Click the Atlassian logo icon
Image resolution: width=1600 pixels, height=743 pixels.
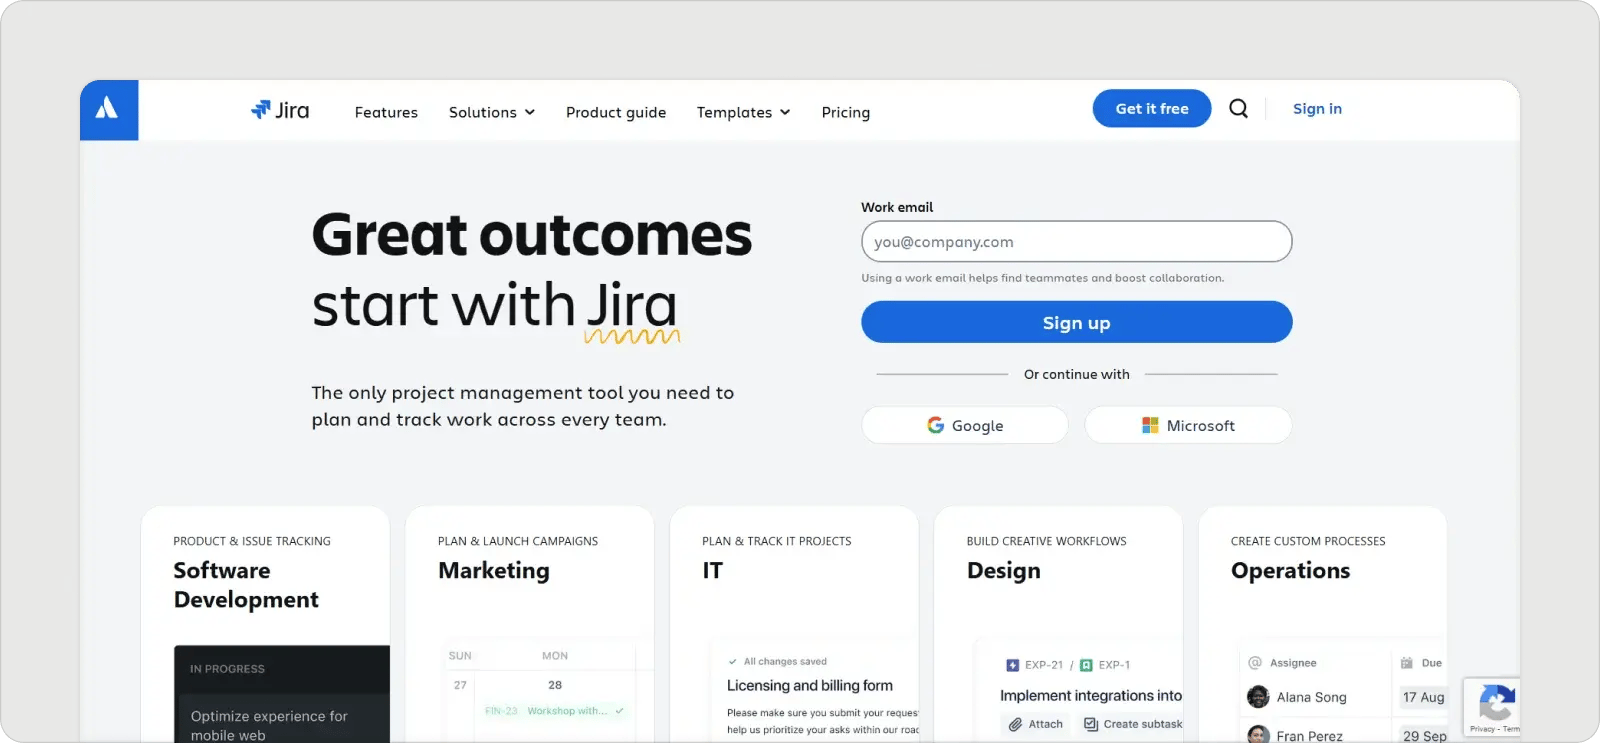(108, 109)
